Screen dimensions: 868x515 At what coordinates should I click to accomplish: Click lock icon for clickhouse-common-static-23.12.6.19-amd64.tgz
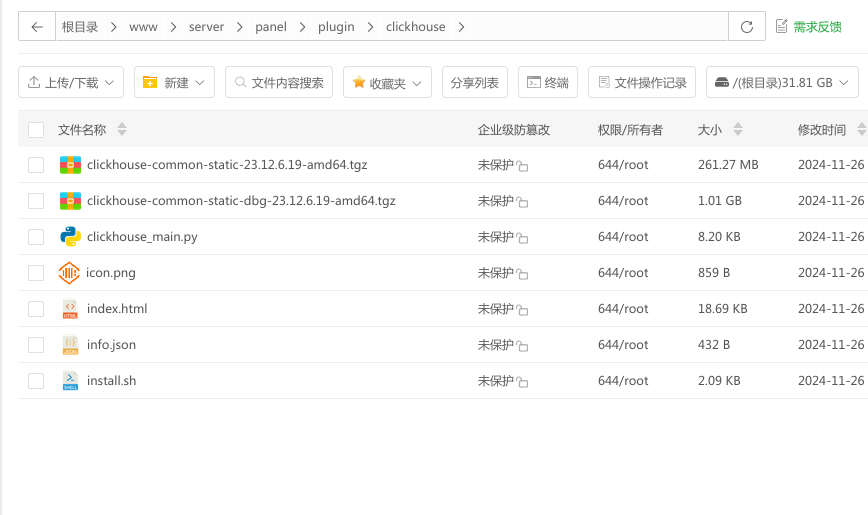[522, 166]
